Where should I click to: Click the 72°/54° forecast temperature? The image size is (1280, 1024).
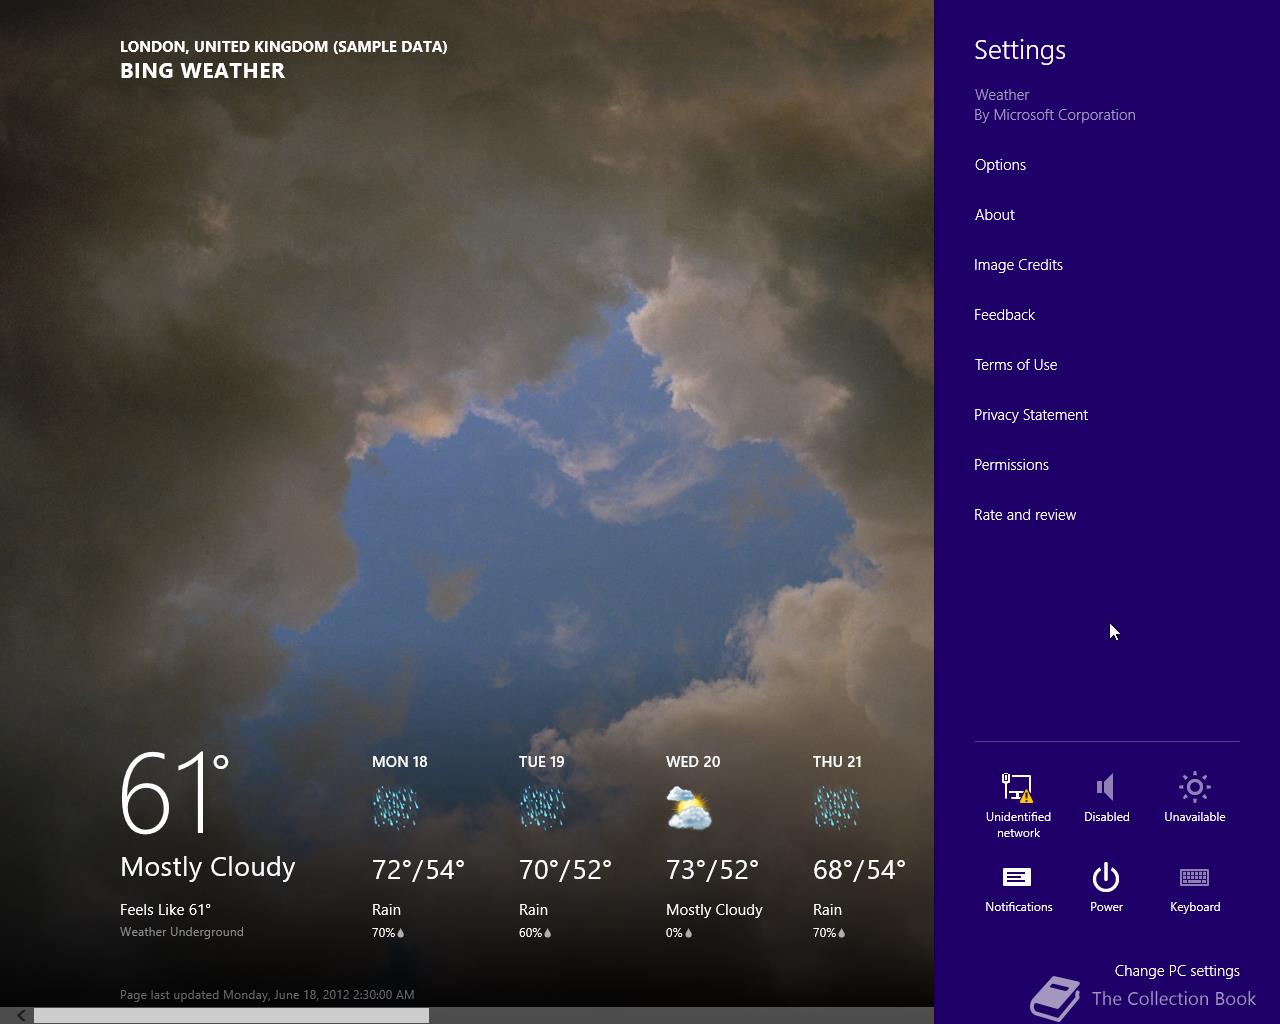click(x=418, y=870)
